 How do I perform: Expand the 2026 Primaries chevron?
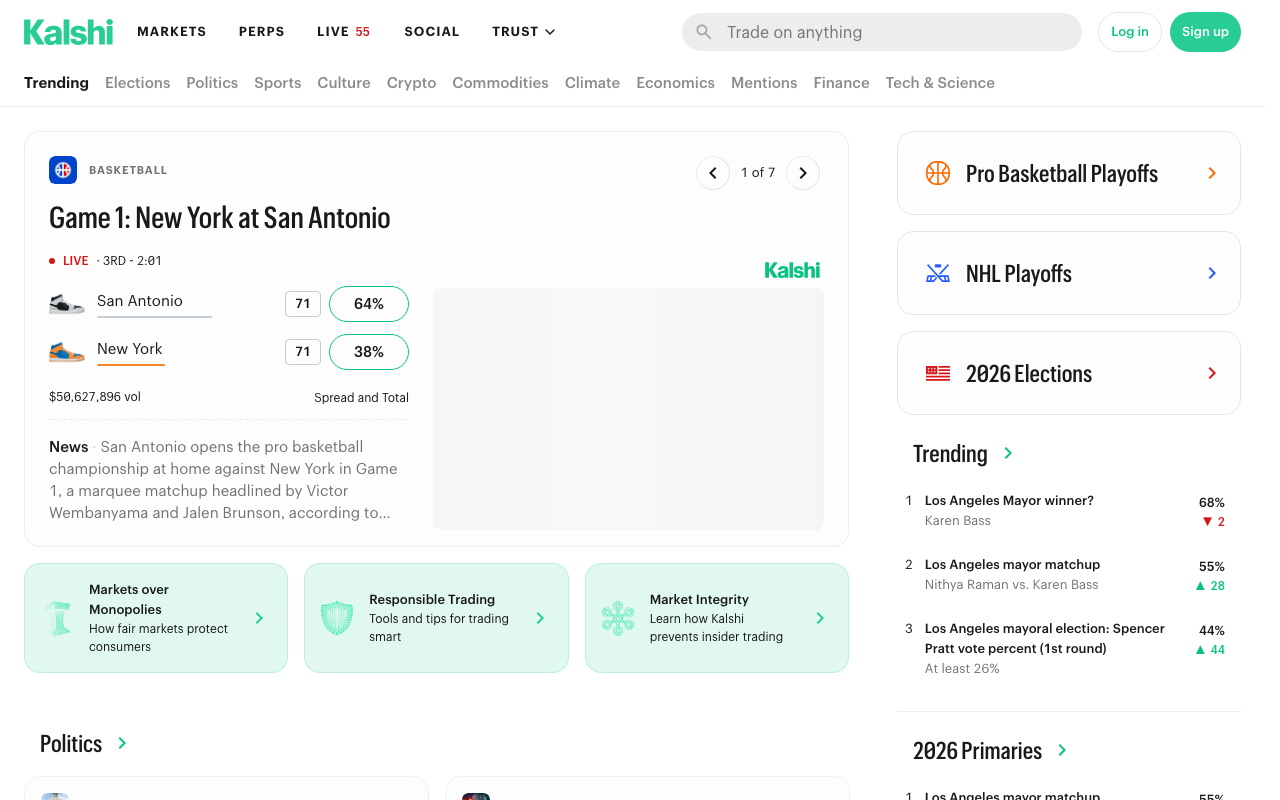pos(1062,750)
